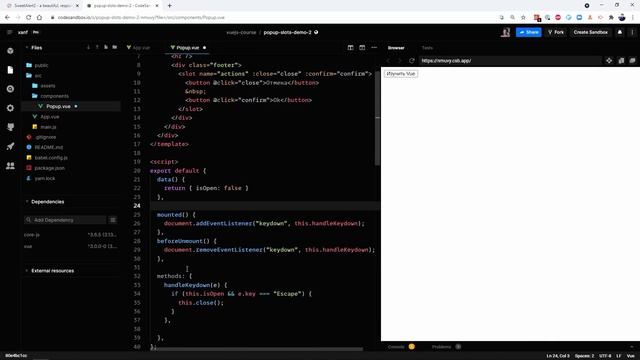Switch to the Tests preview tab
This screenshot has width=640, height=360.
click(x=427, y=48)
